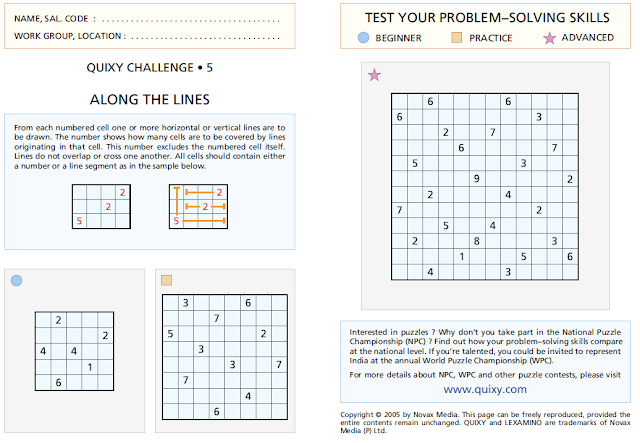Click the orange Practice square in the legend

click(457, 38)
